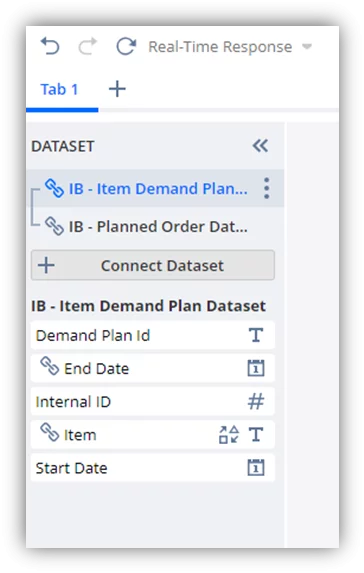Select the End Date field

(x=153, y=368)
